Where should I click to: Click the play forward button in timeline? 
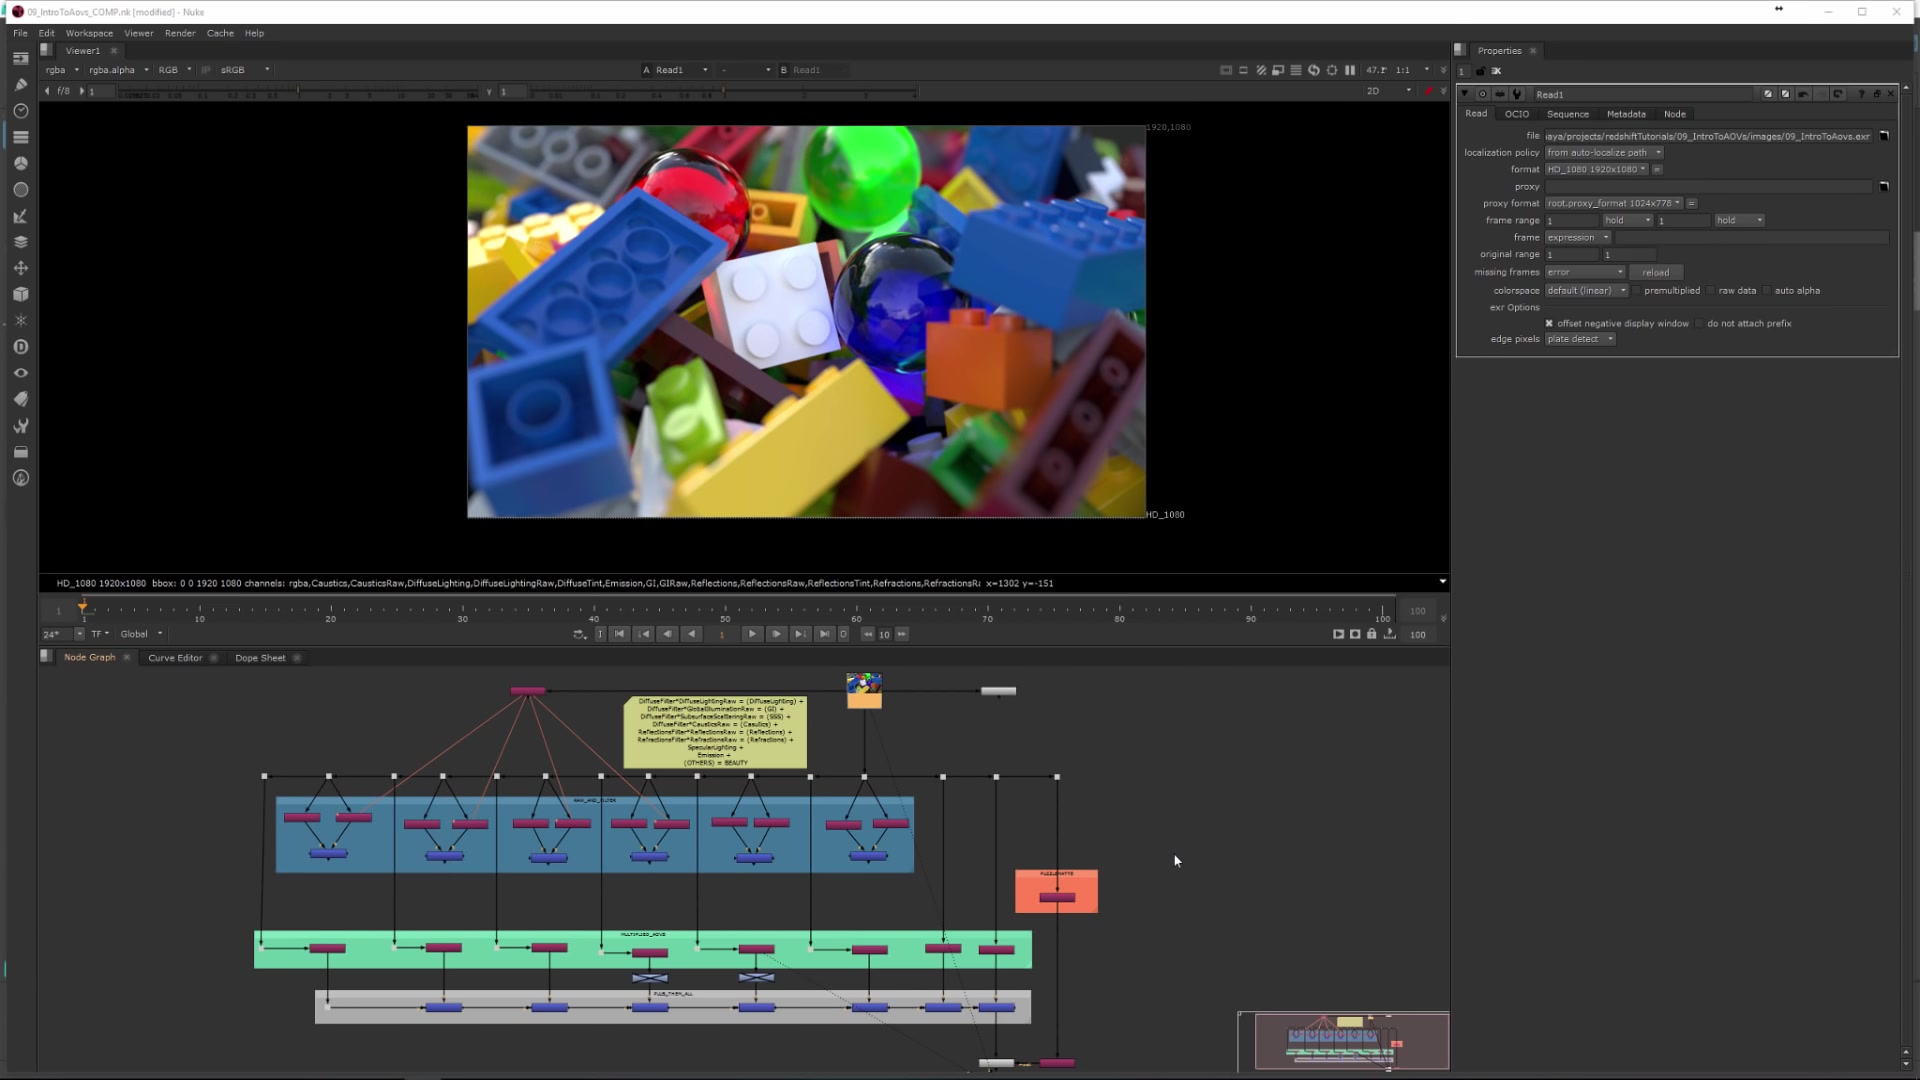[x=752, y=634]
